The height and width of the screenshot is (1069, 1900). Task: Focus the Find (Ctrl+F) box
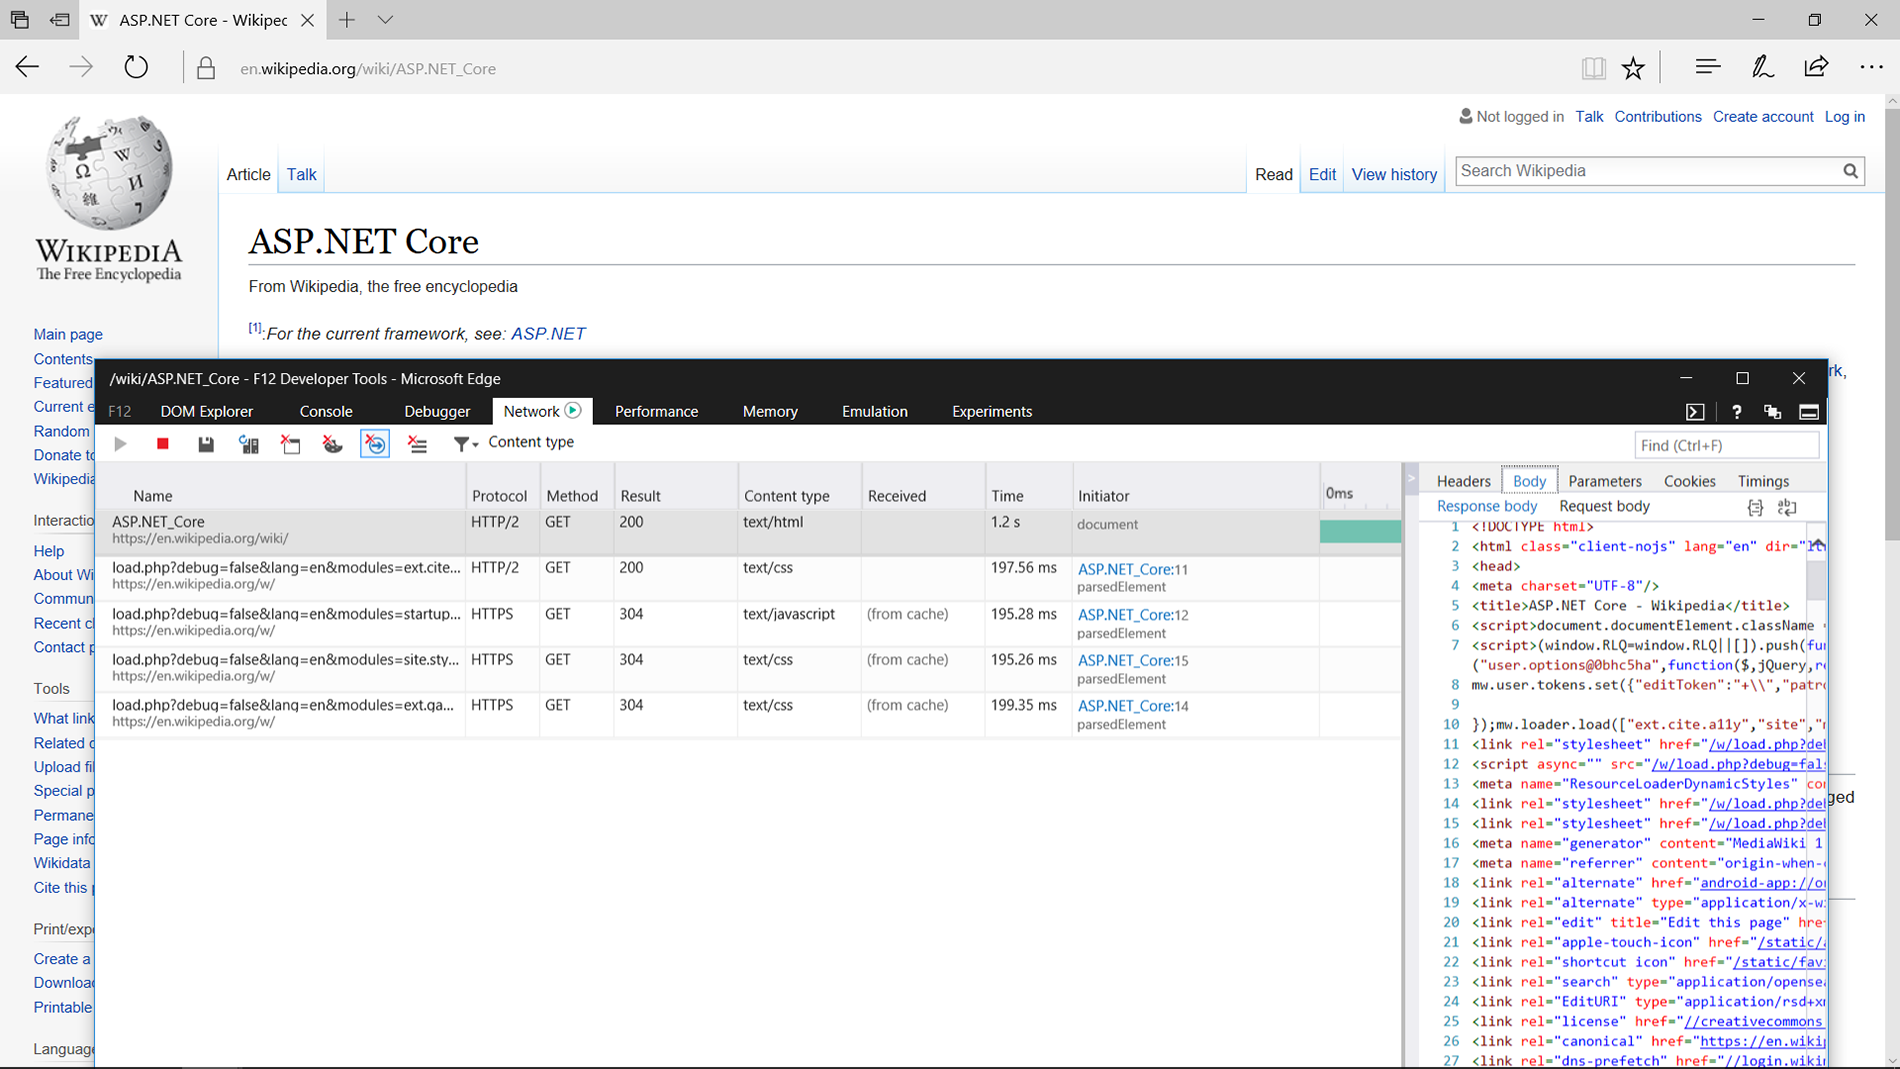tap(1726, 445)
